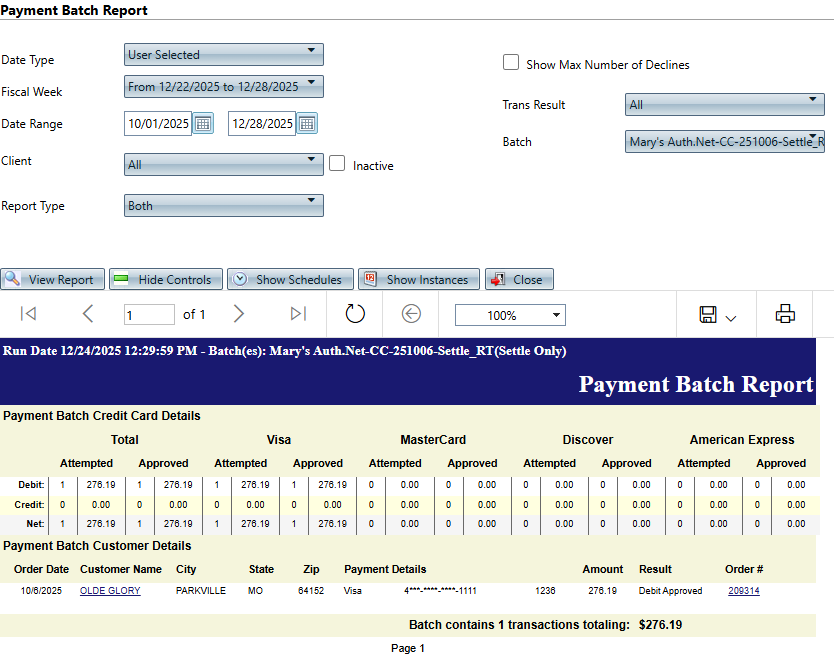
Task: Open calendar picker for start date
Action: pos(203,124)
